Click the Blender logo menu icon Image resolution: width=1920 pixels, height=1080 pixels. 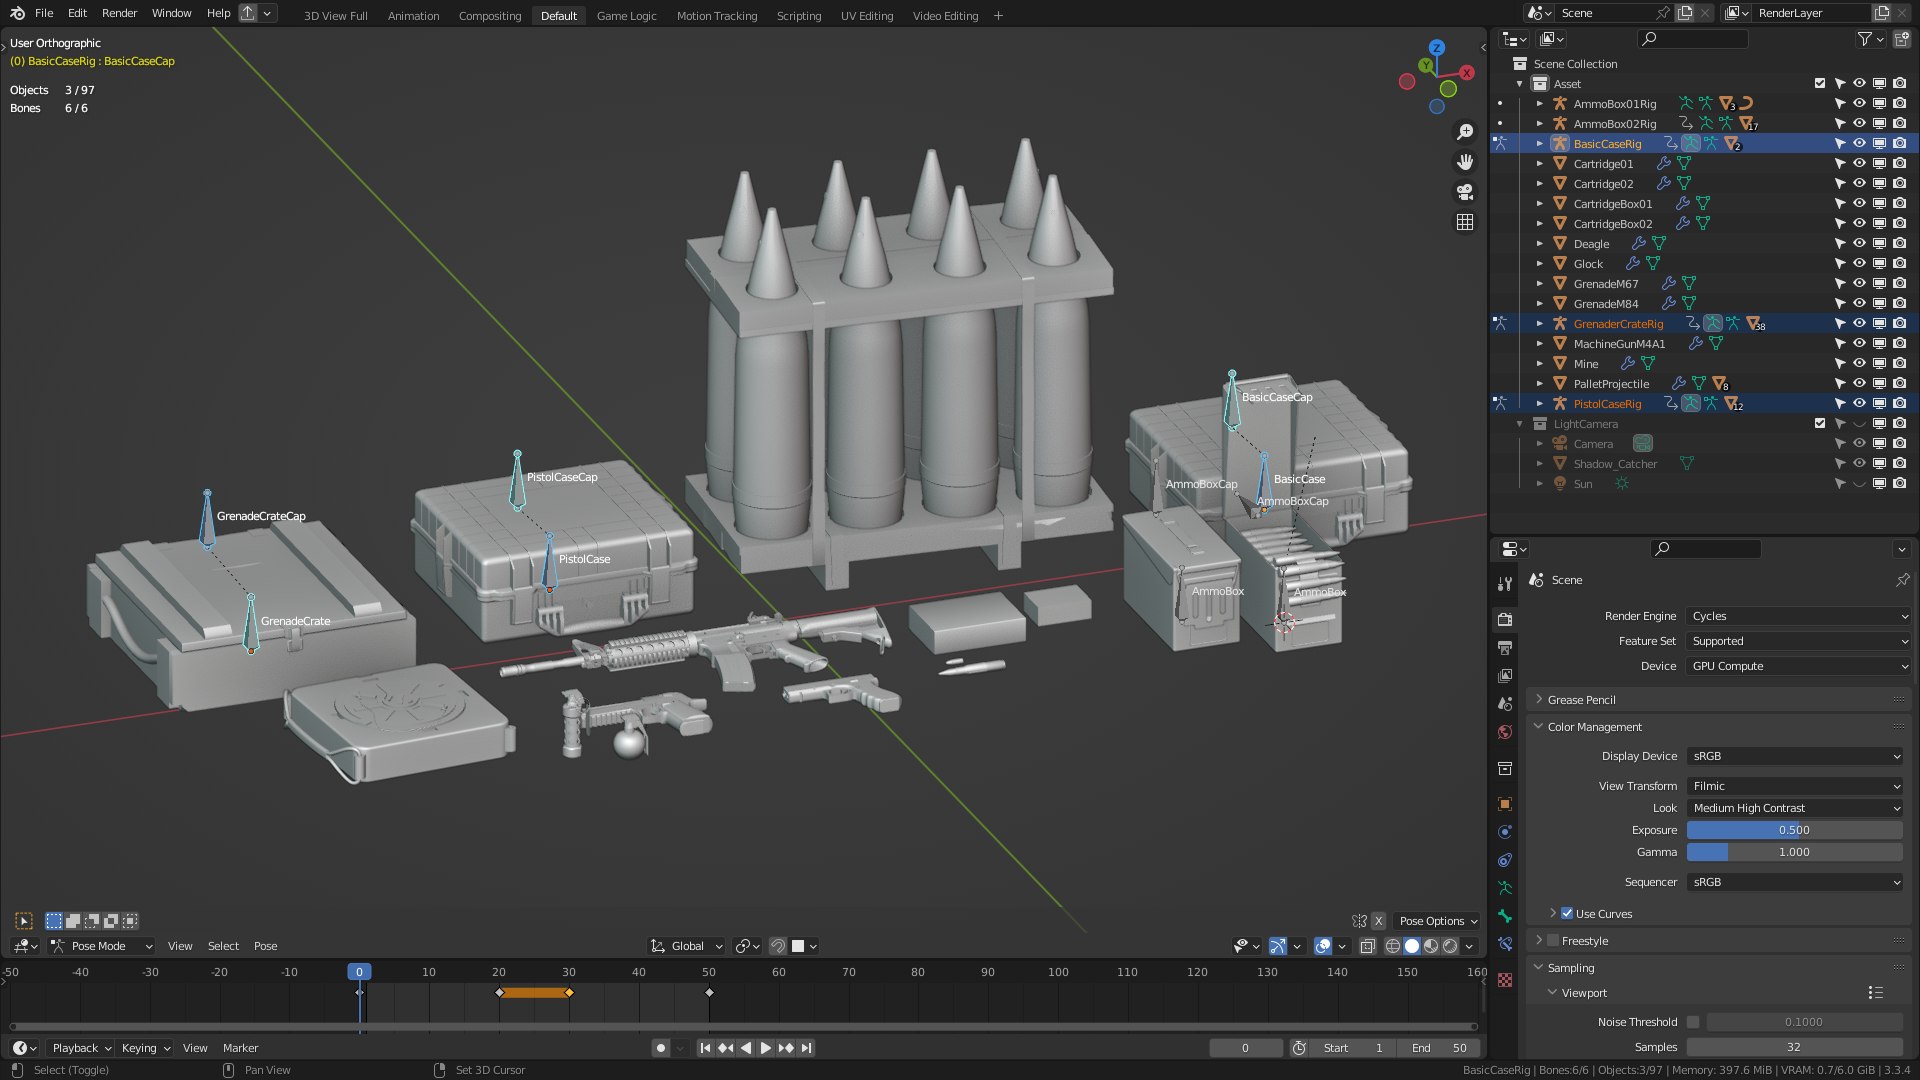pos(17,13)
